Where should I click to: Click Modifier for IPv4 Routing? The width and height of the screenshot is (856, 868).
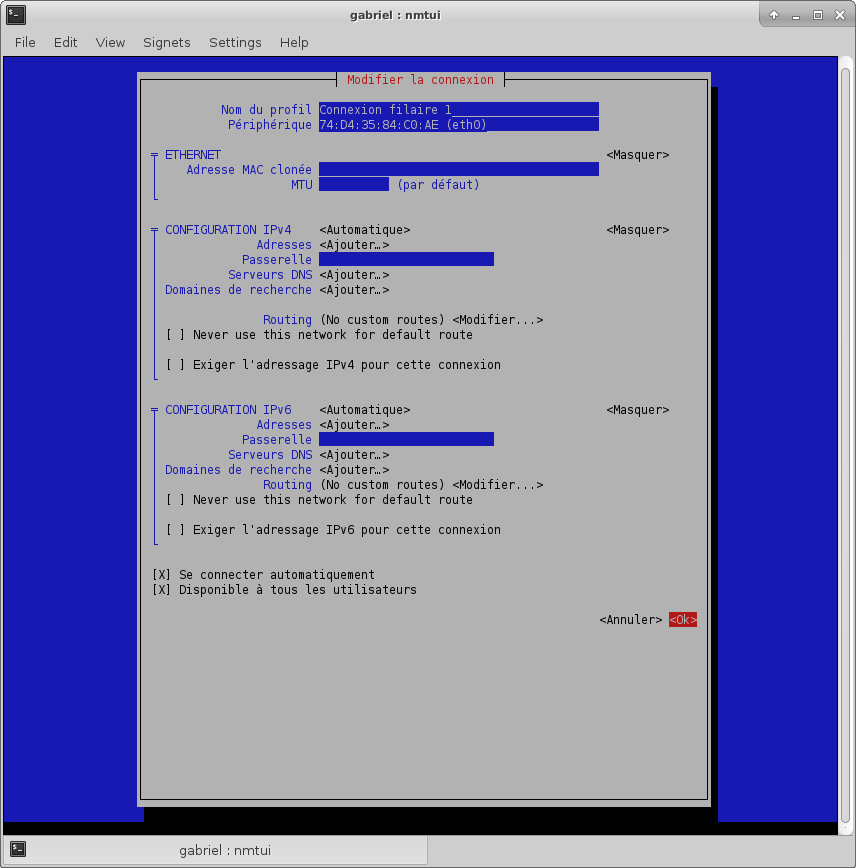coord(498,320)
